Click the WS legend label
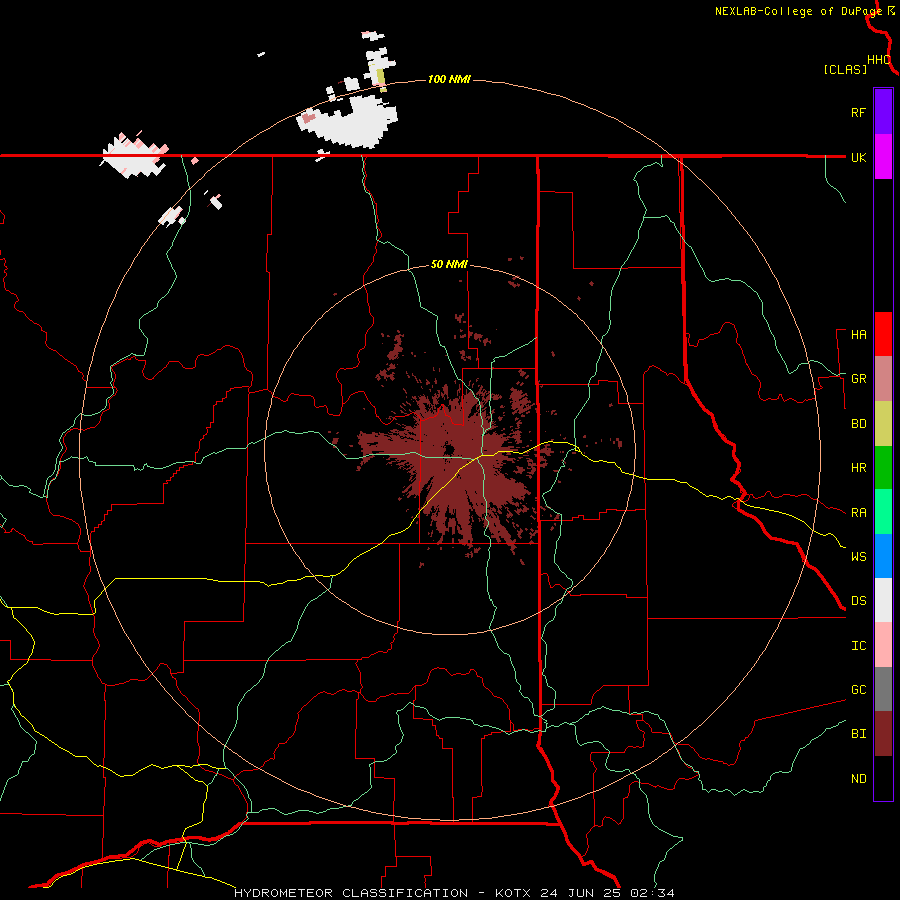The height and width of the screenshot is (900, 900). [x=859, y=556]
